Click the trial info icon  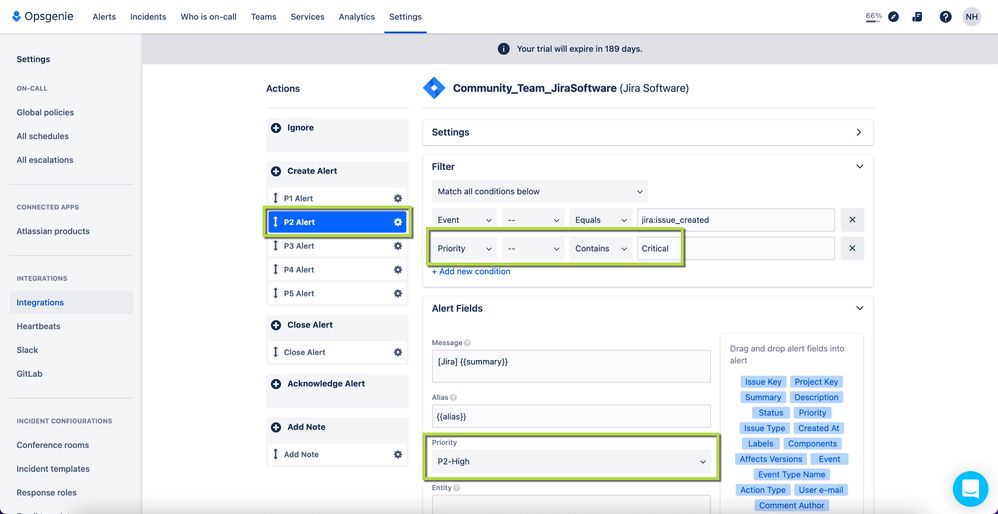click(x=503, y=49)
